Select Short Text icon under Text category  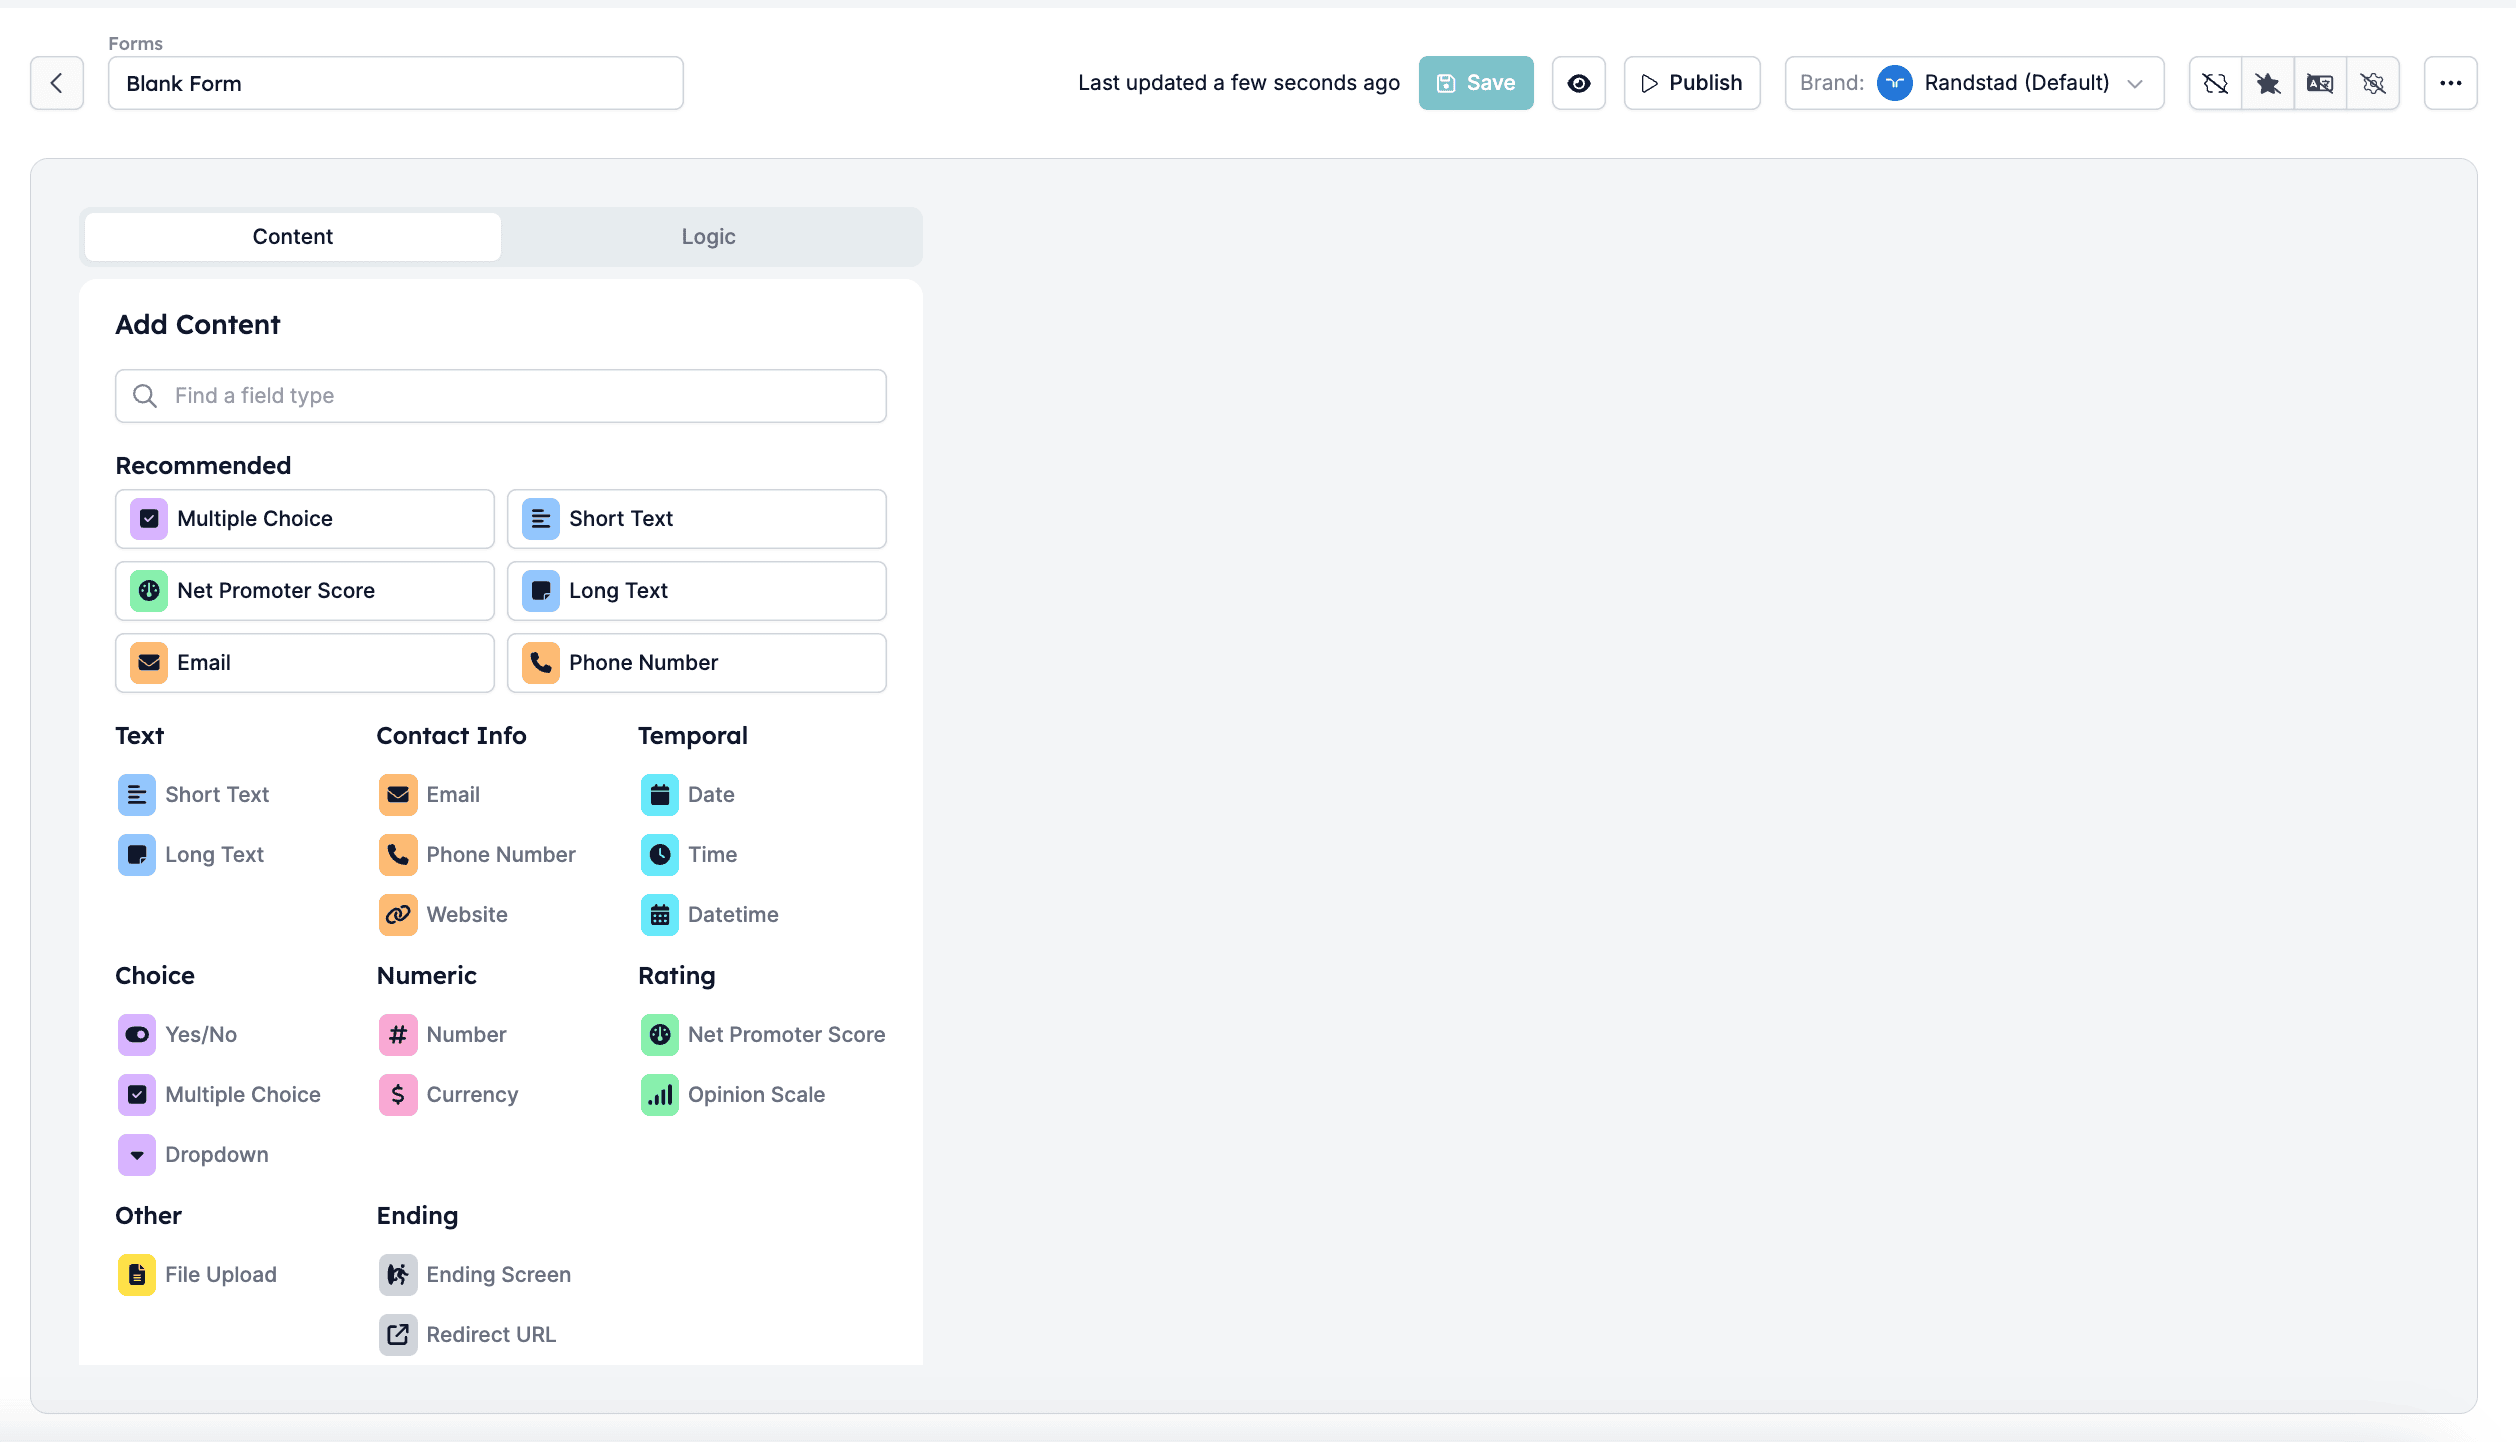coord(136,795)
